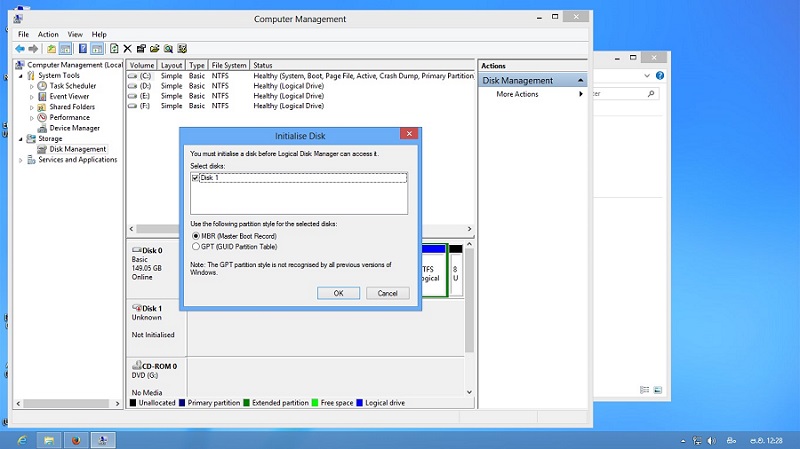
Task: Click the volume speaker tray icon
Action: (x=712, y=440)
